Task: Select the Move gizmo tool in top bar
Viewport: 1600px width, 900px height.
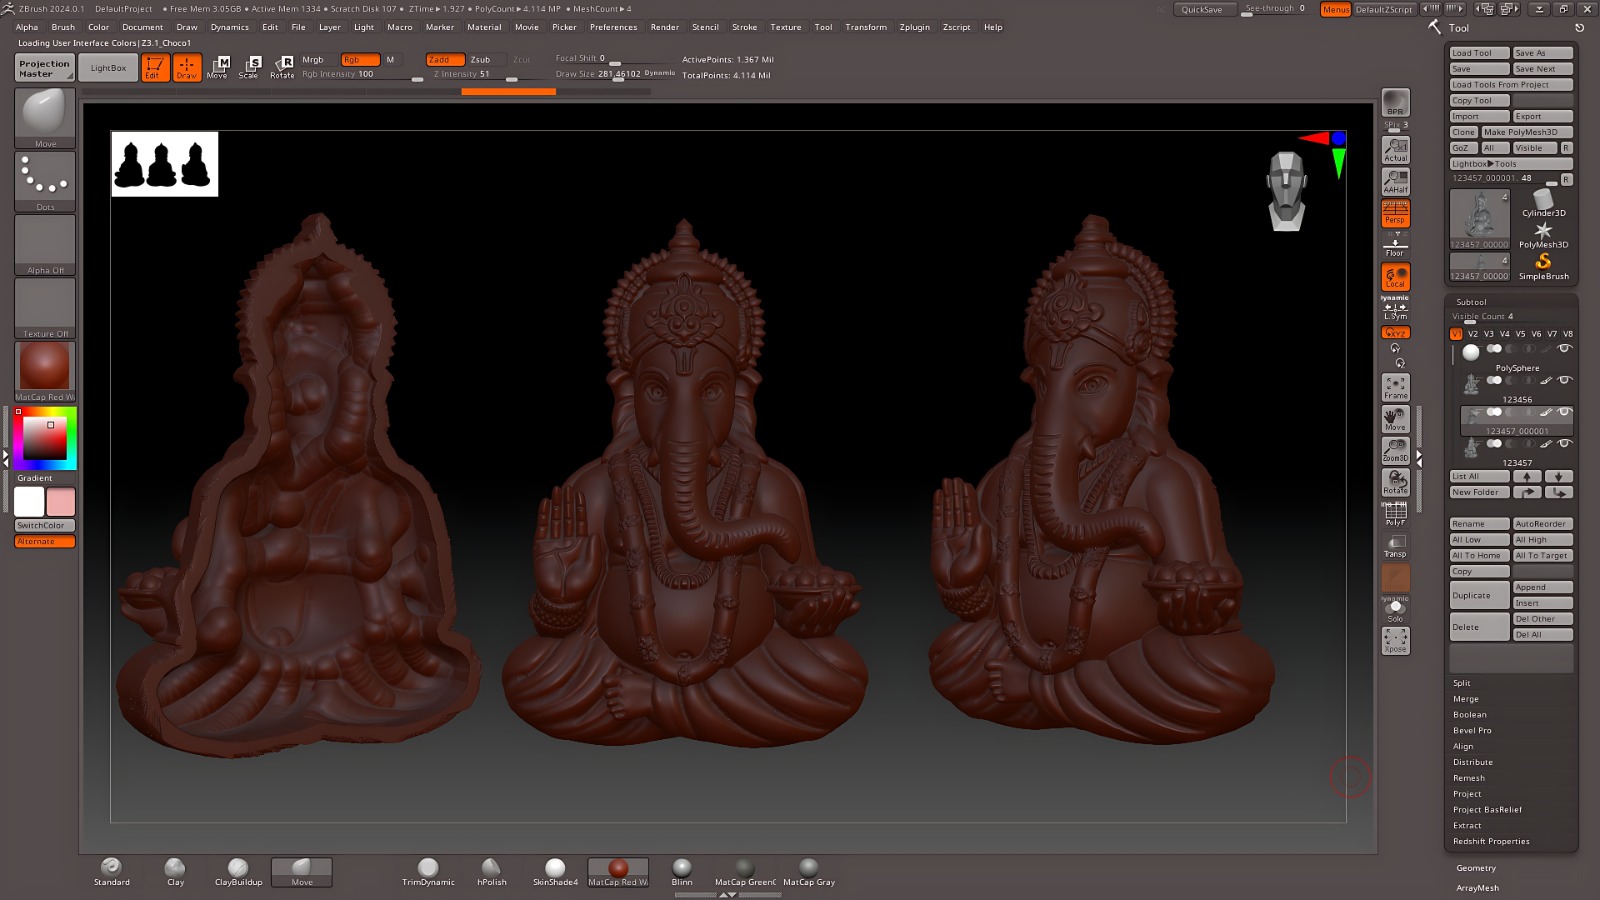Action: (x=218, y=67)
